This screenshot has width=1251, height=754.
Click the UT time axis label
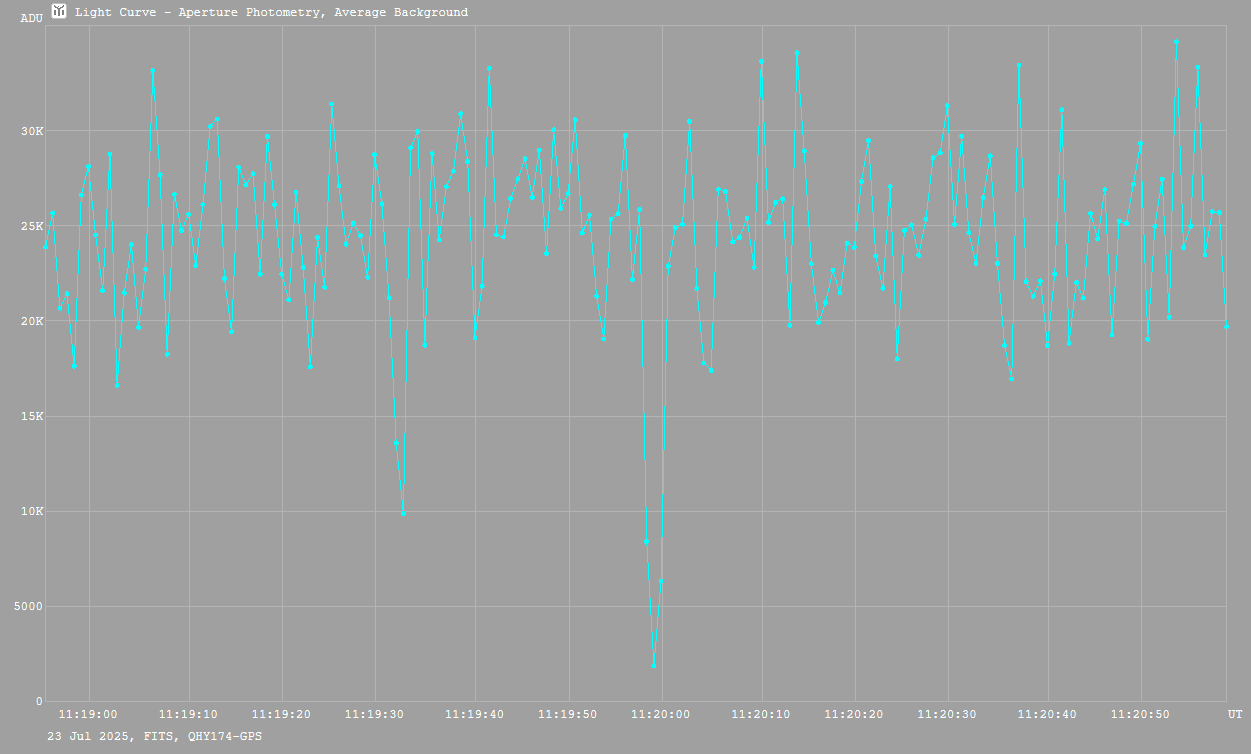[1235, 714]
